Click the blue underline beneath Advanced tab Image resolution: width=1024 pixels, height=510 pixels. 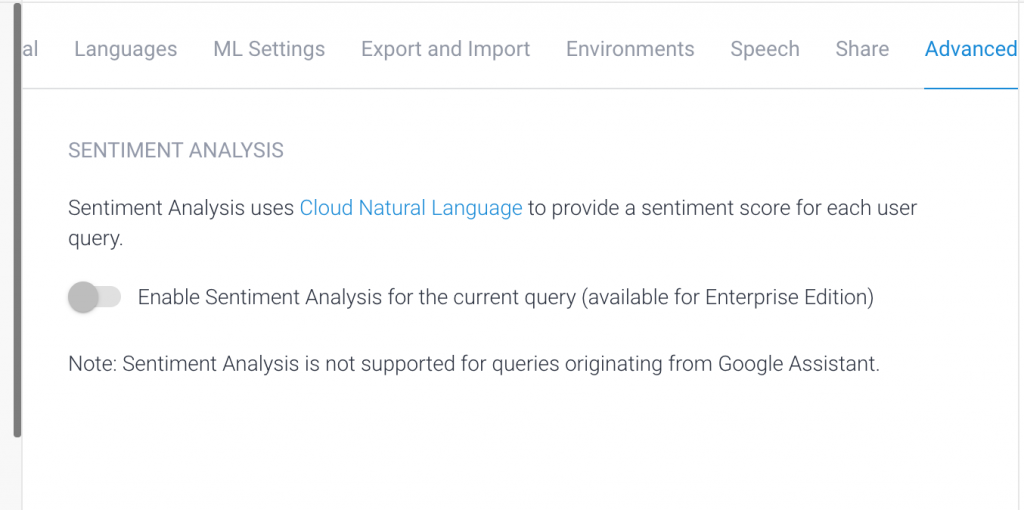point(970,88)
